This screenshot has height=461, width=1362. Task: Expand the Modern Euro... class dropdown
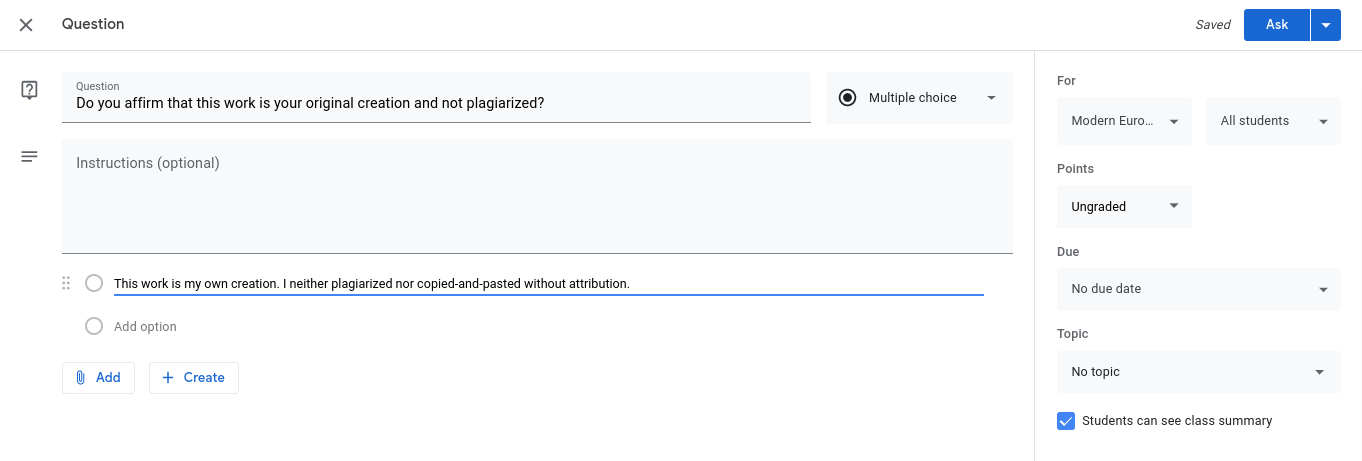1124,121
